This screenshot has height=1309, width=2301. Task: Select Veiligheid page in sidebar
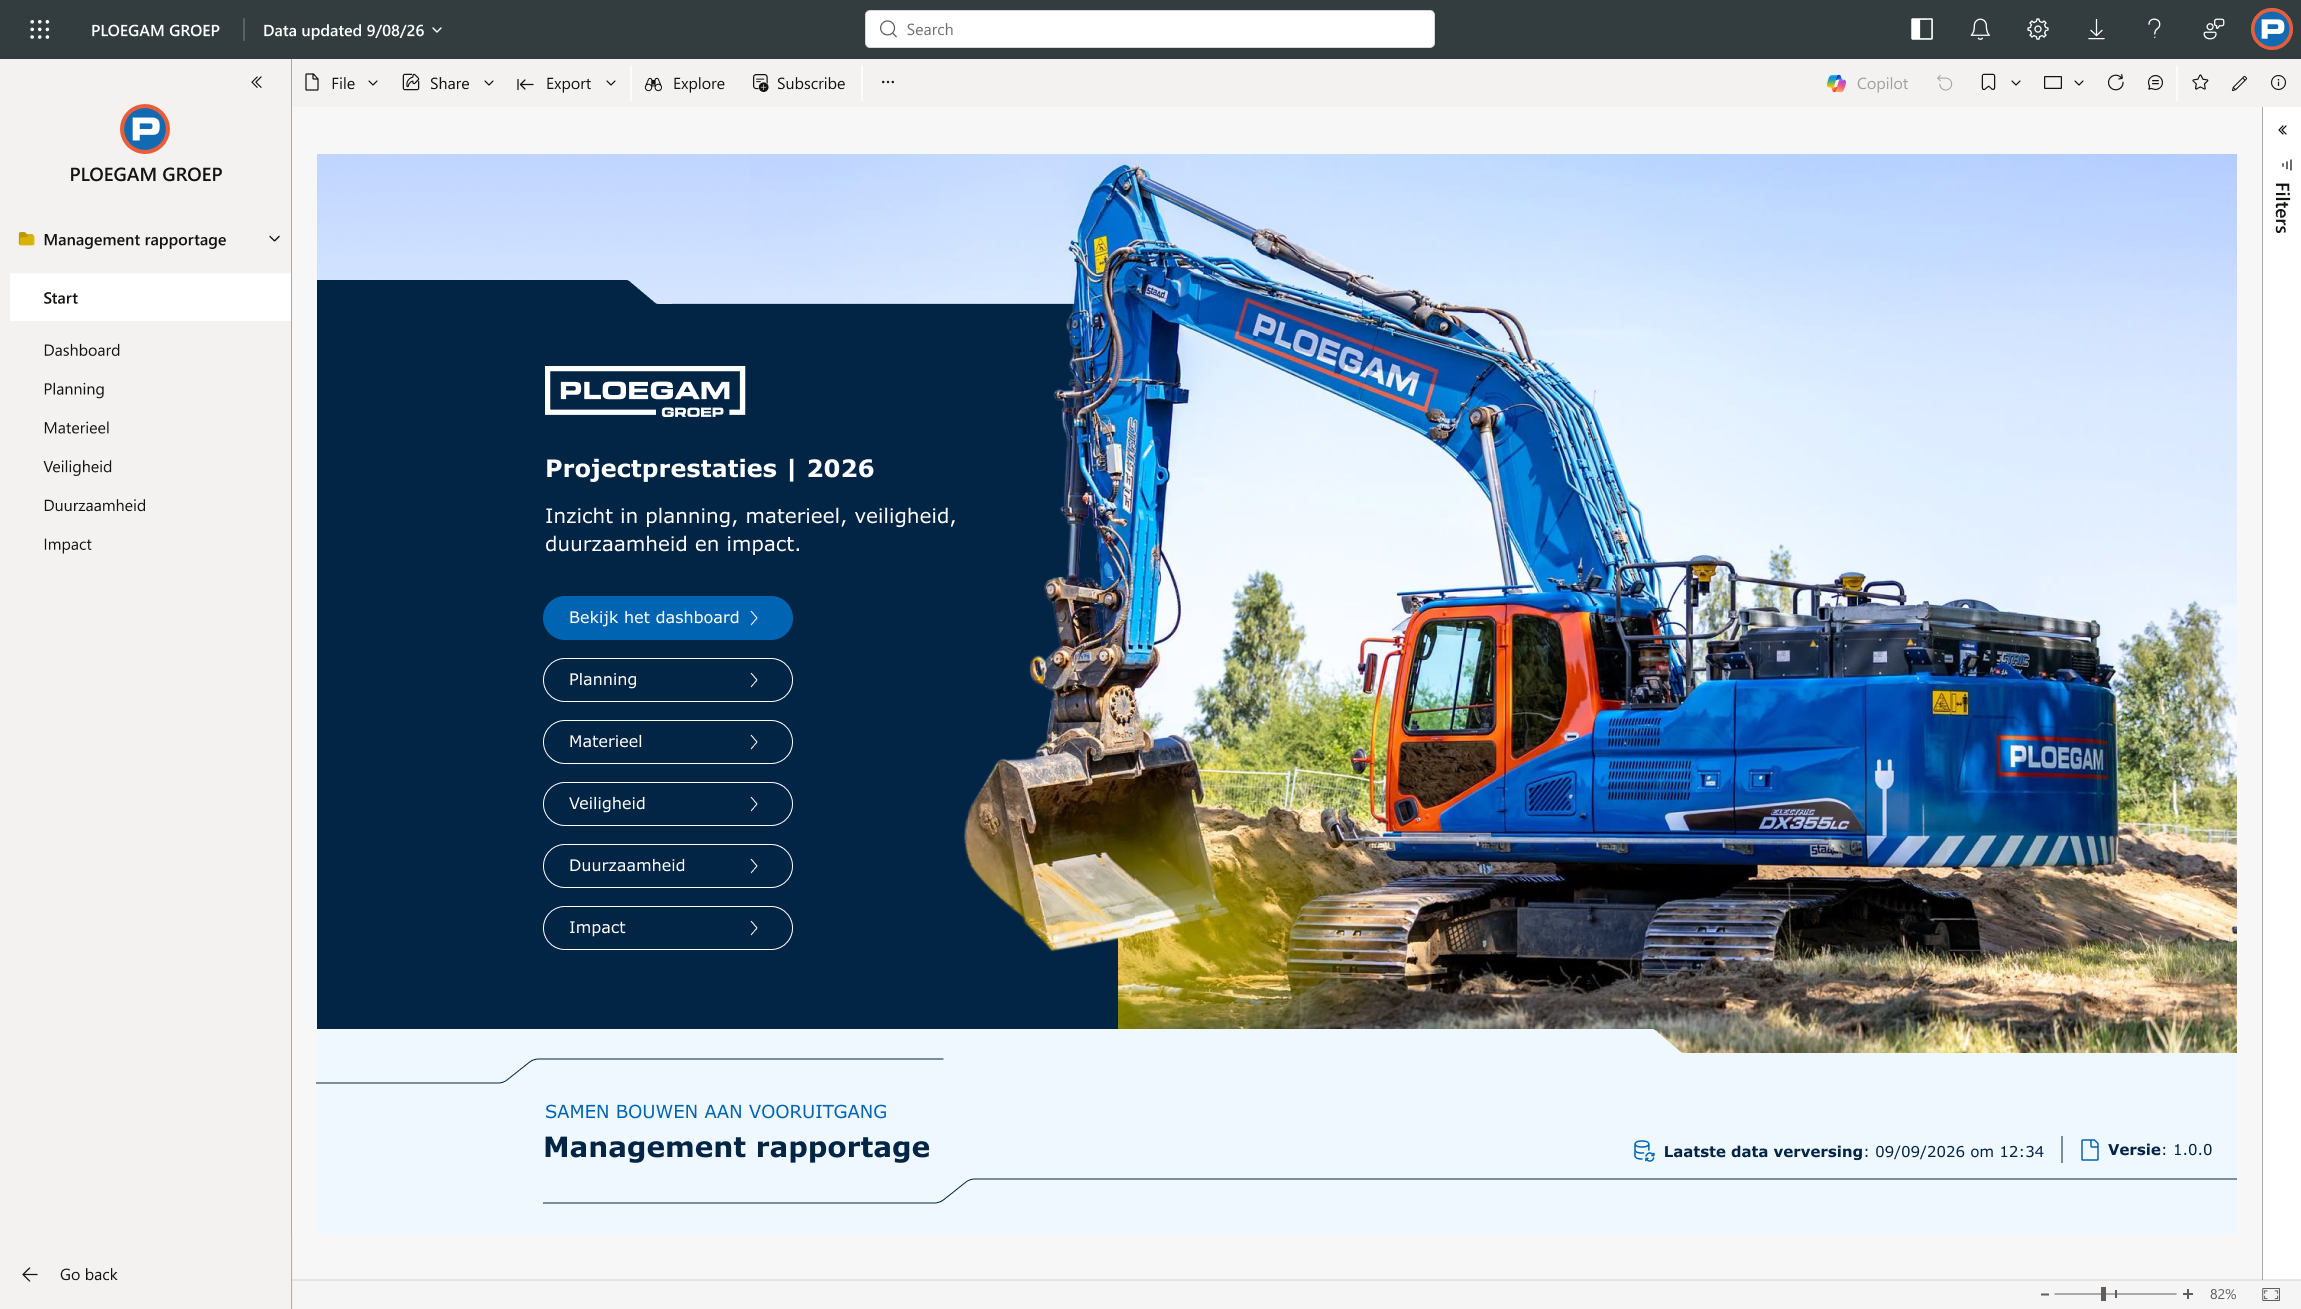pos(78,467)
